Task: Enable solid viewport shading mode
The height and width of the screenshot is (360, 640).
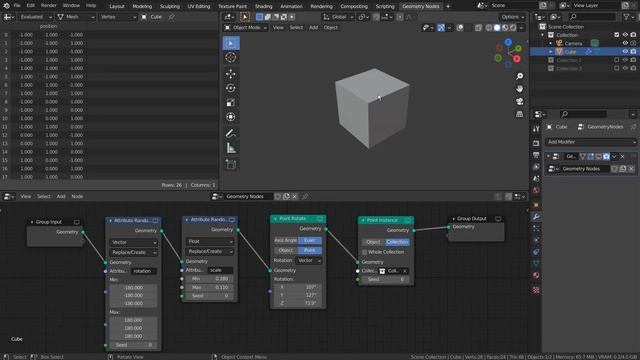Action: tap(497, 28)
